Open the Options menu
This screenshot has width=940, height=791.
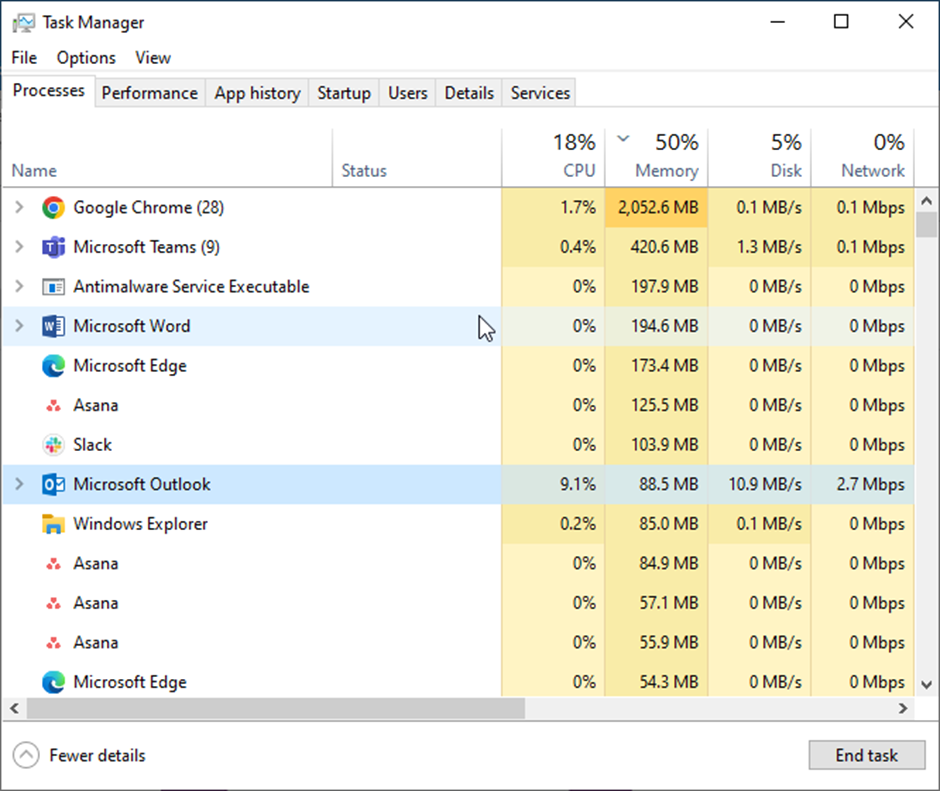86,58
